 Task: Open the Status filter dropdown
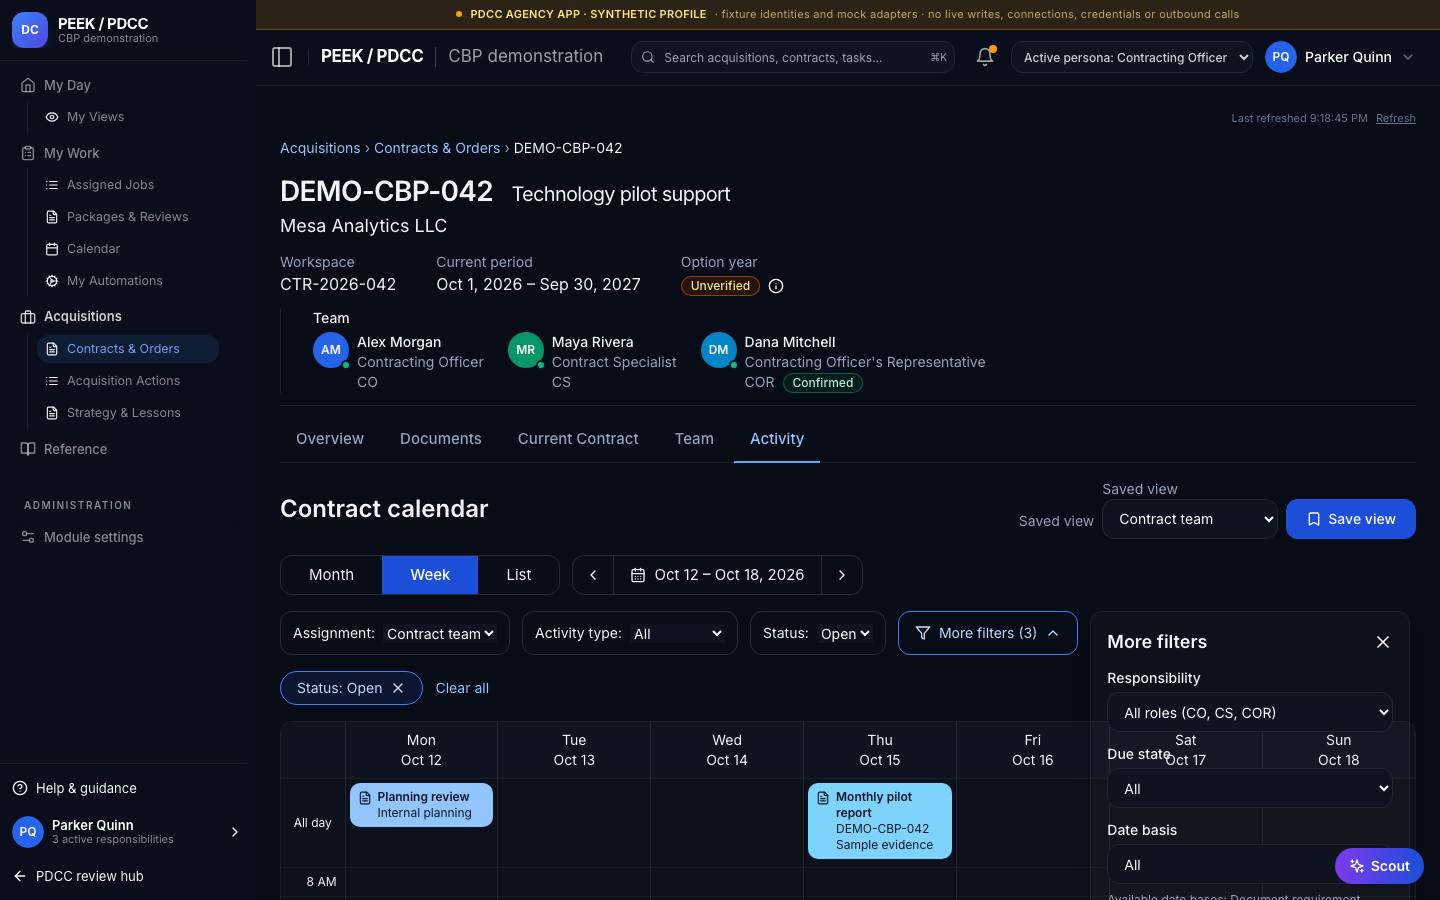(845, 634)
